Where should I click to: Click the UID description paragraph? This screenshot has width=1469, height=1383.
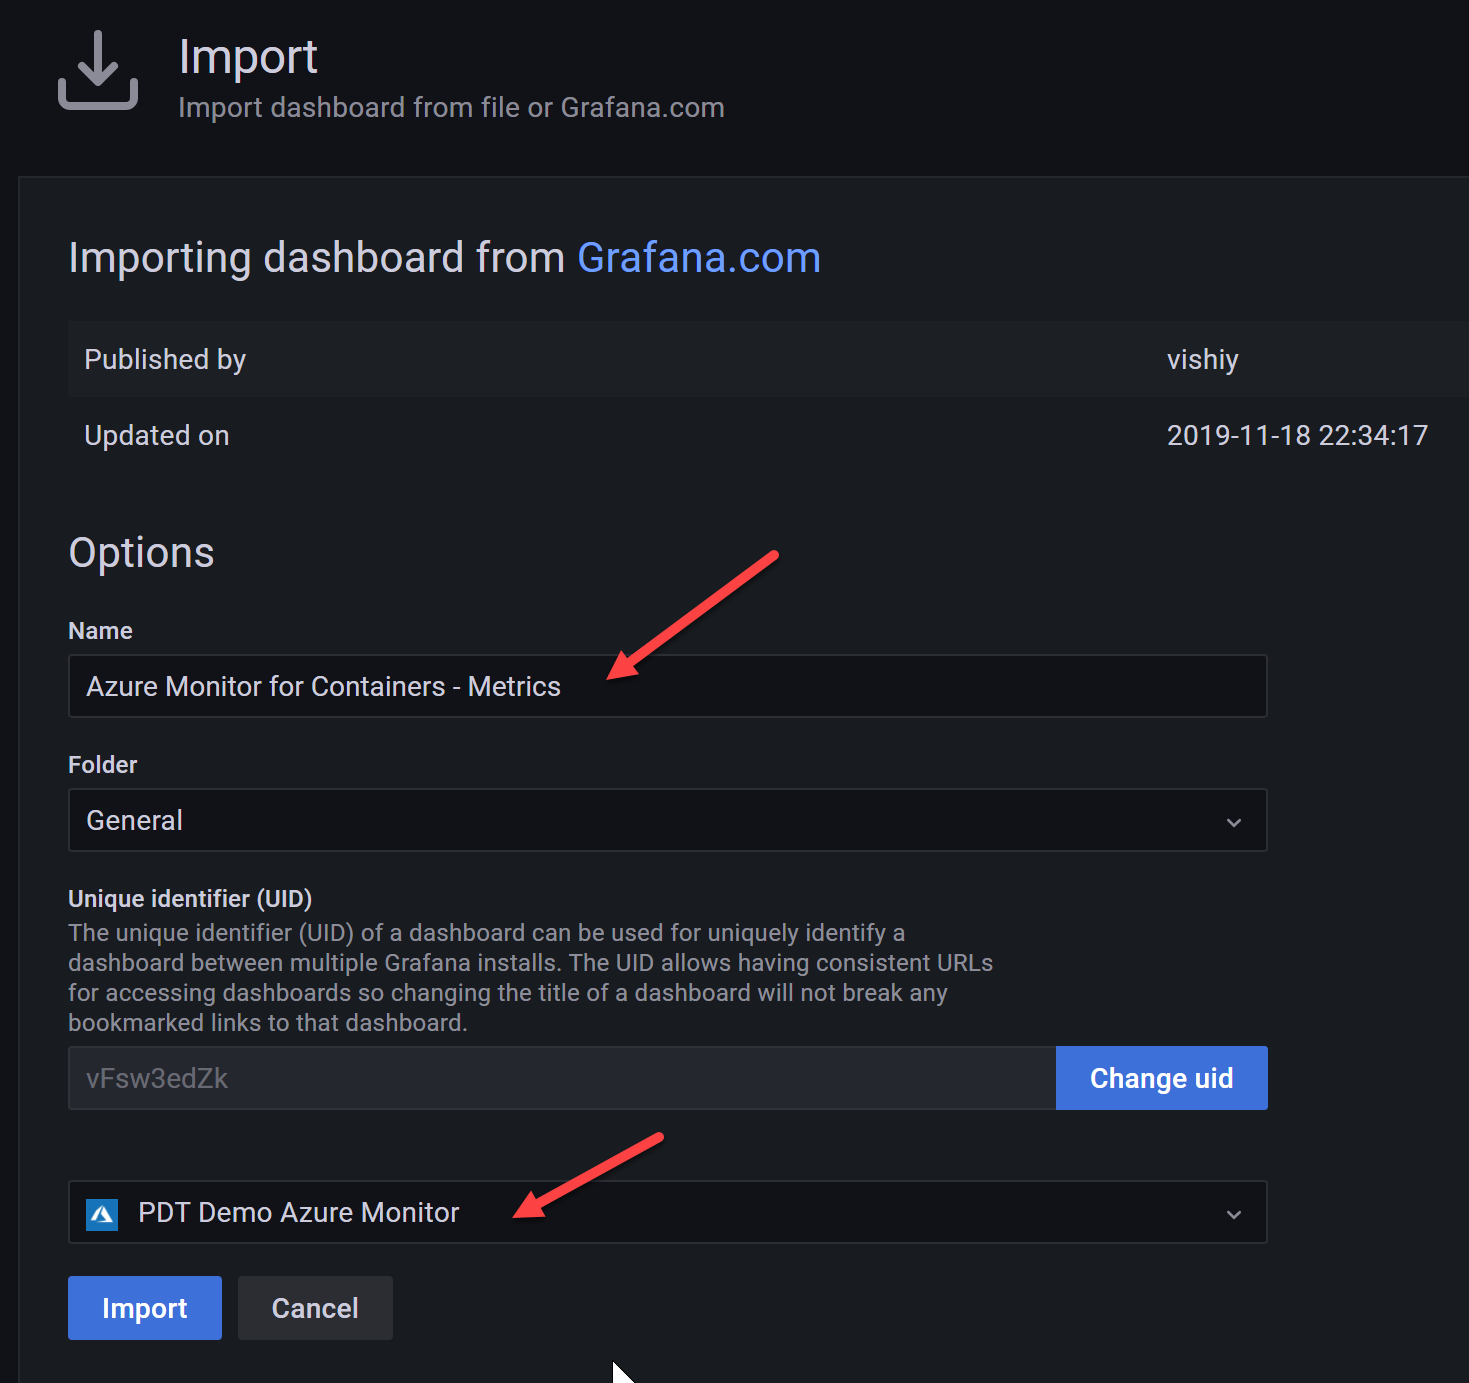point(531,978)
